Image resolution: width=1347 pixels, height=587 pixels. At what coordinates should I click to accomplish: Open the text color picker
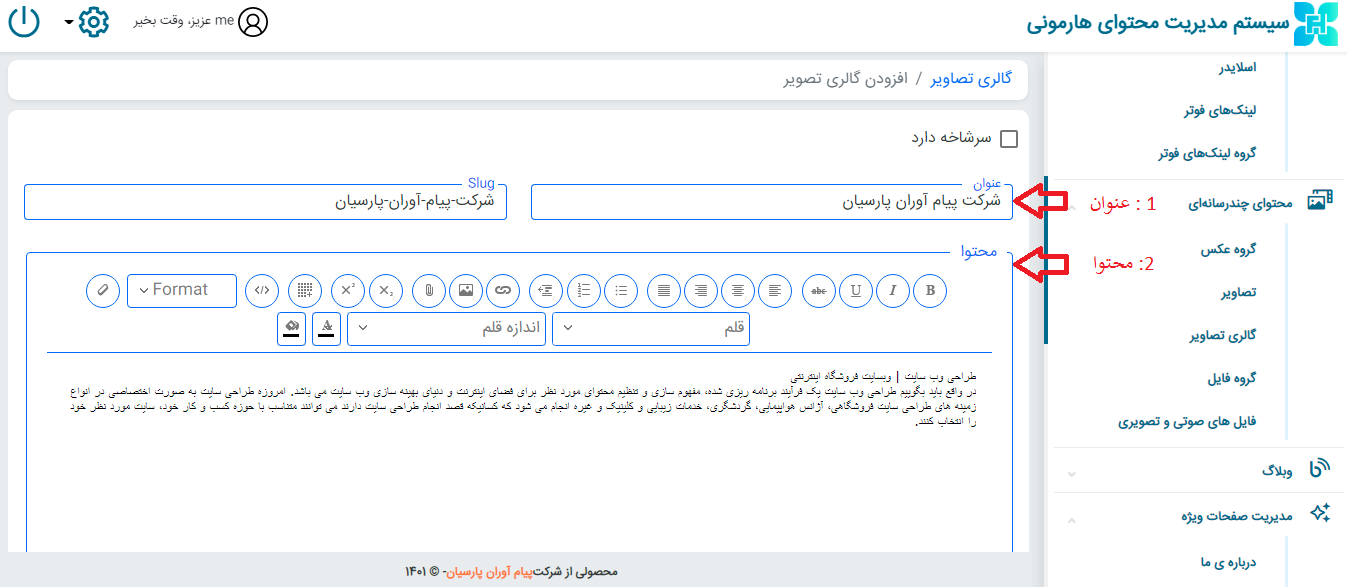tap(327, 329)
